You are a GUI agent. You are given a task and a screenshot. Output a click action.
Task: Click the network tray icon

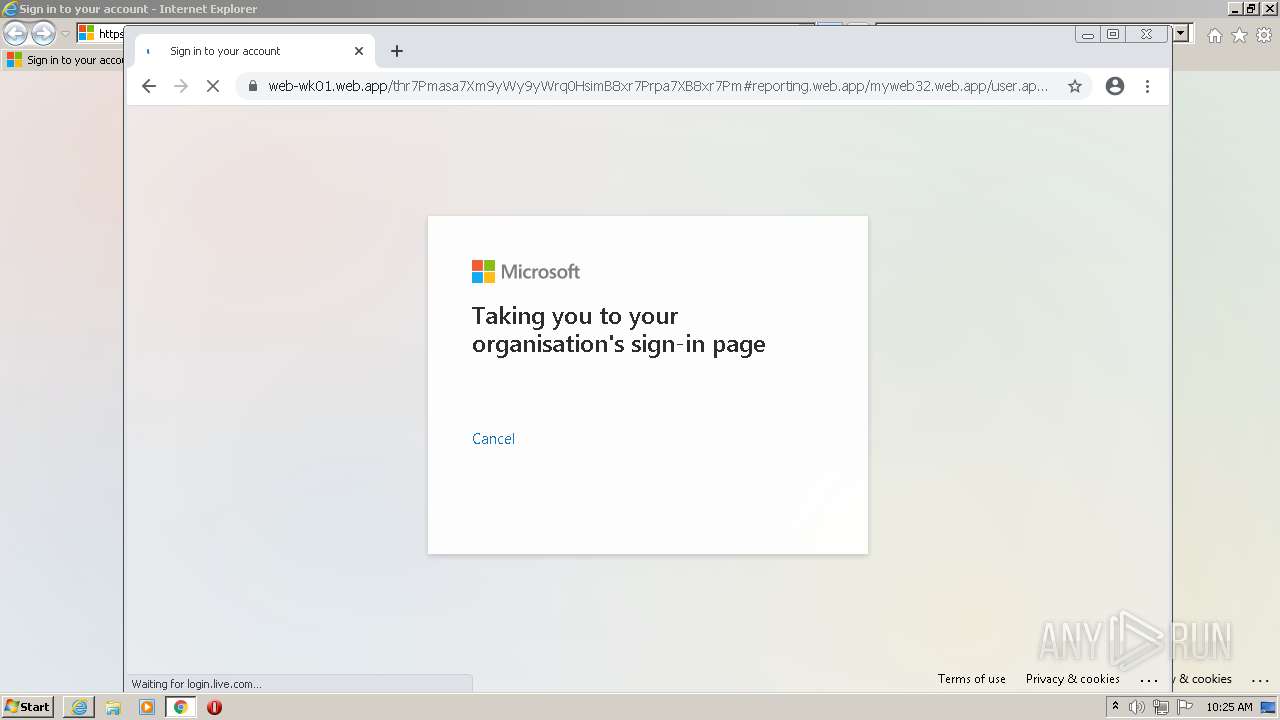[1160, 707]
